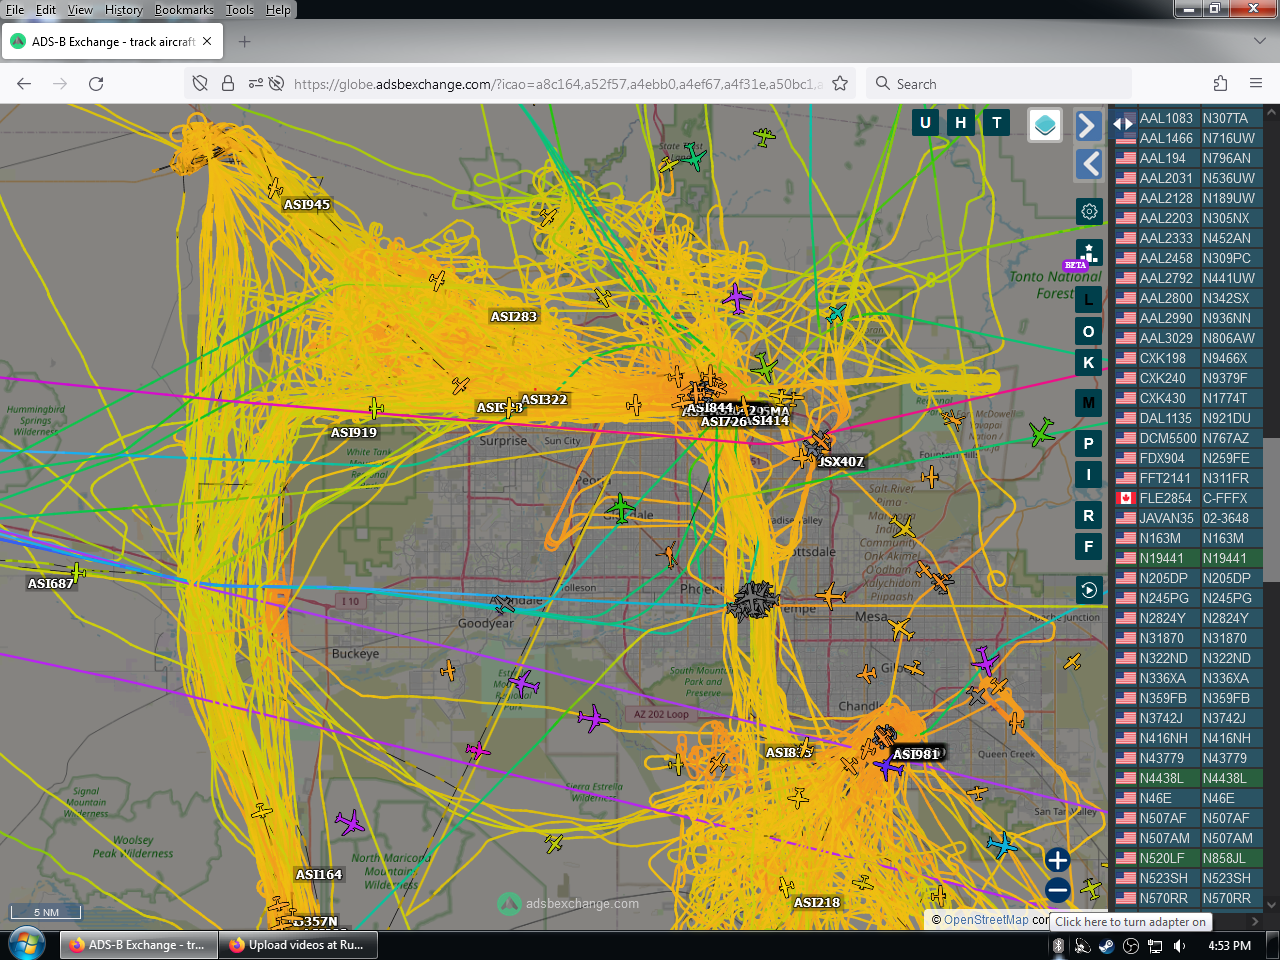This screenshot has width=1280, height=960.
Task: Open the Tools menu
Action: point(240,10)
